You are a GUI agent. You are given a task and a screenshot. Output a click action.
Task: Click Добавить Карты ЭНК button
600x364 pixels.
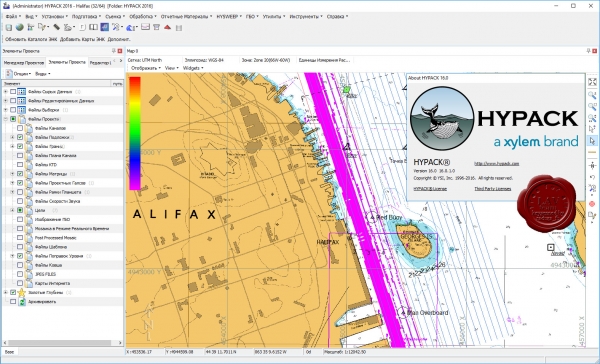pyautogui.click(x=82, y=39)
